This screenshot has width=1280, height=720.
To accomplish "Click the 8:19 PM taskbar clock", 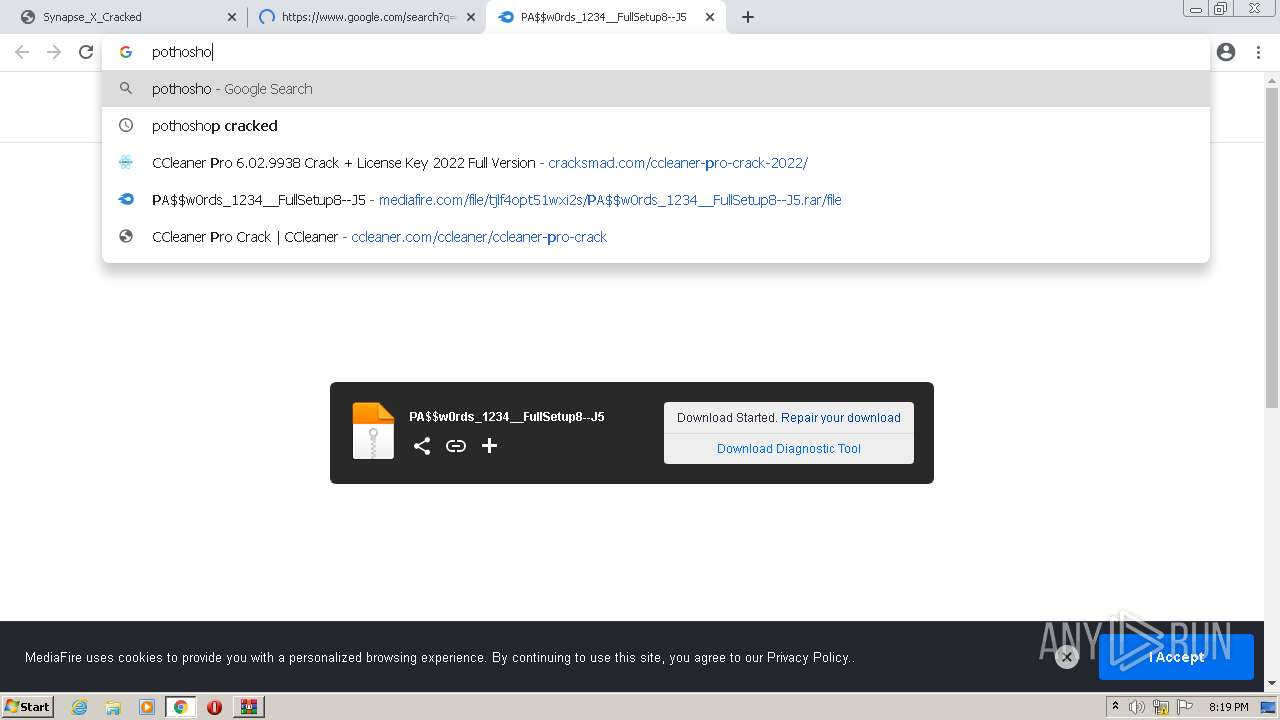I will 1228,707.
